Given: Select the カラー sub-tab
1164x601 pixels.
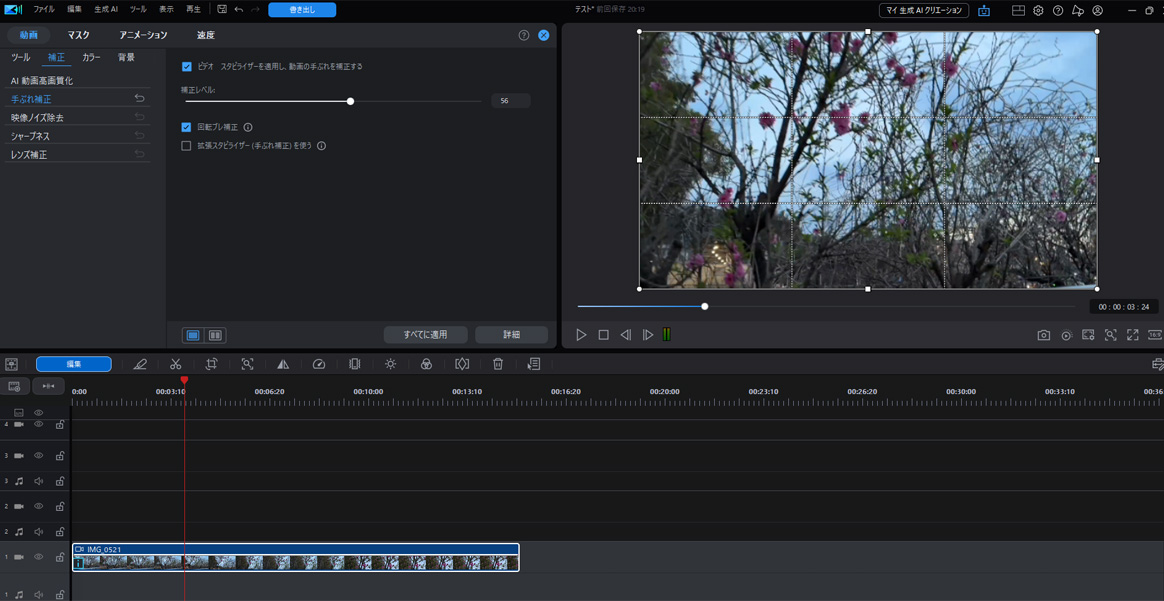Looking at the screenshot, I should tap(91, 58).
